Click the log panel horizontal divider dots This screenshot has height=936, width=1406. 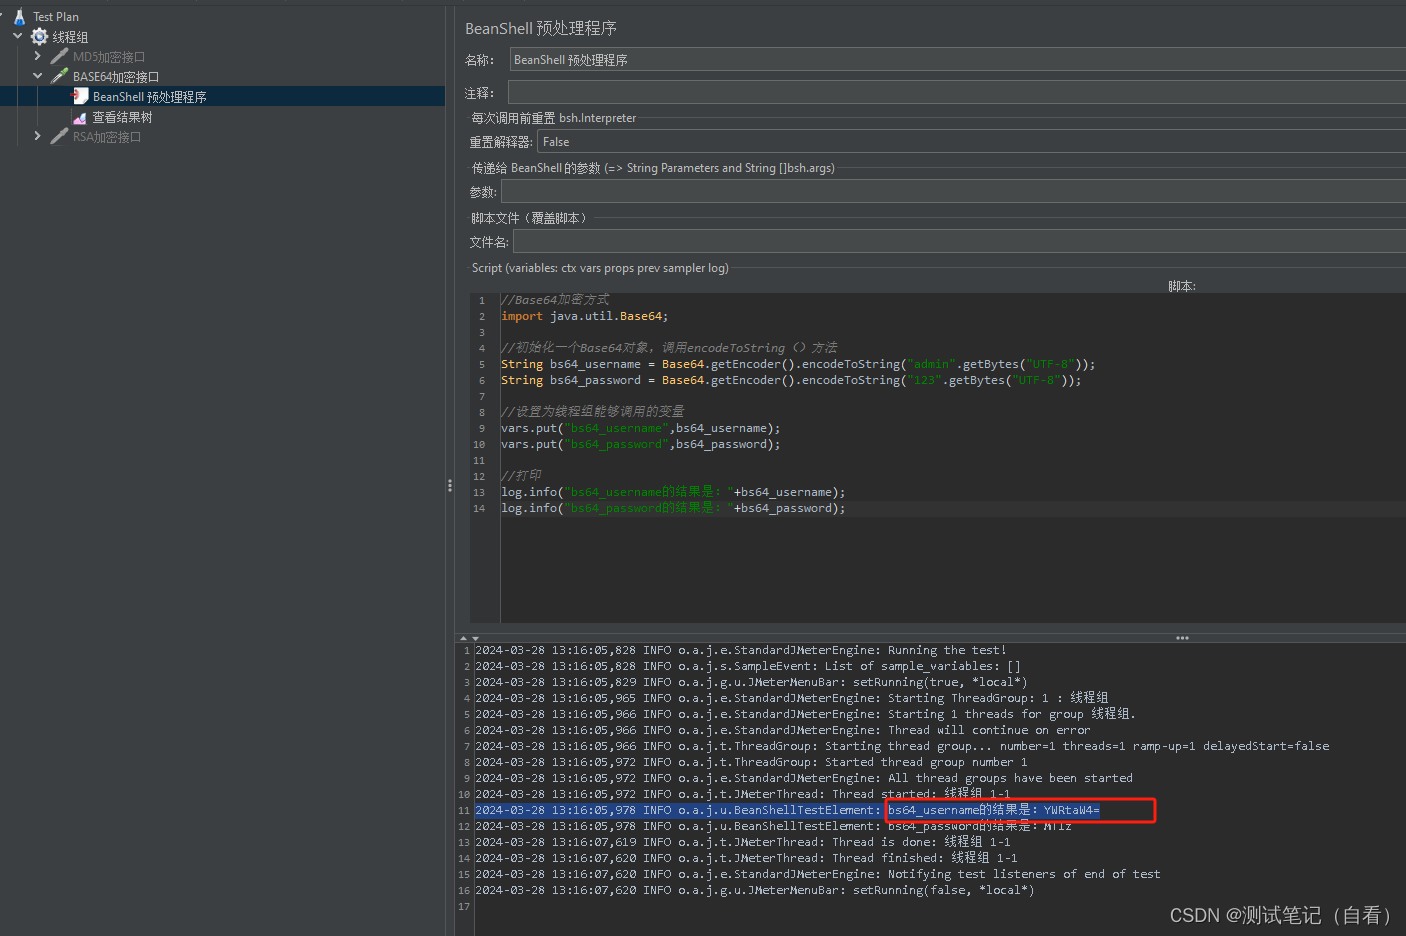[x=1182, y=638]
